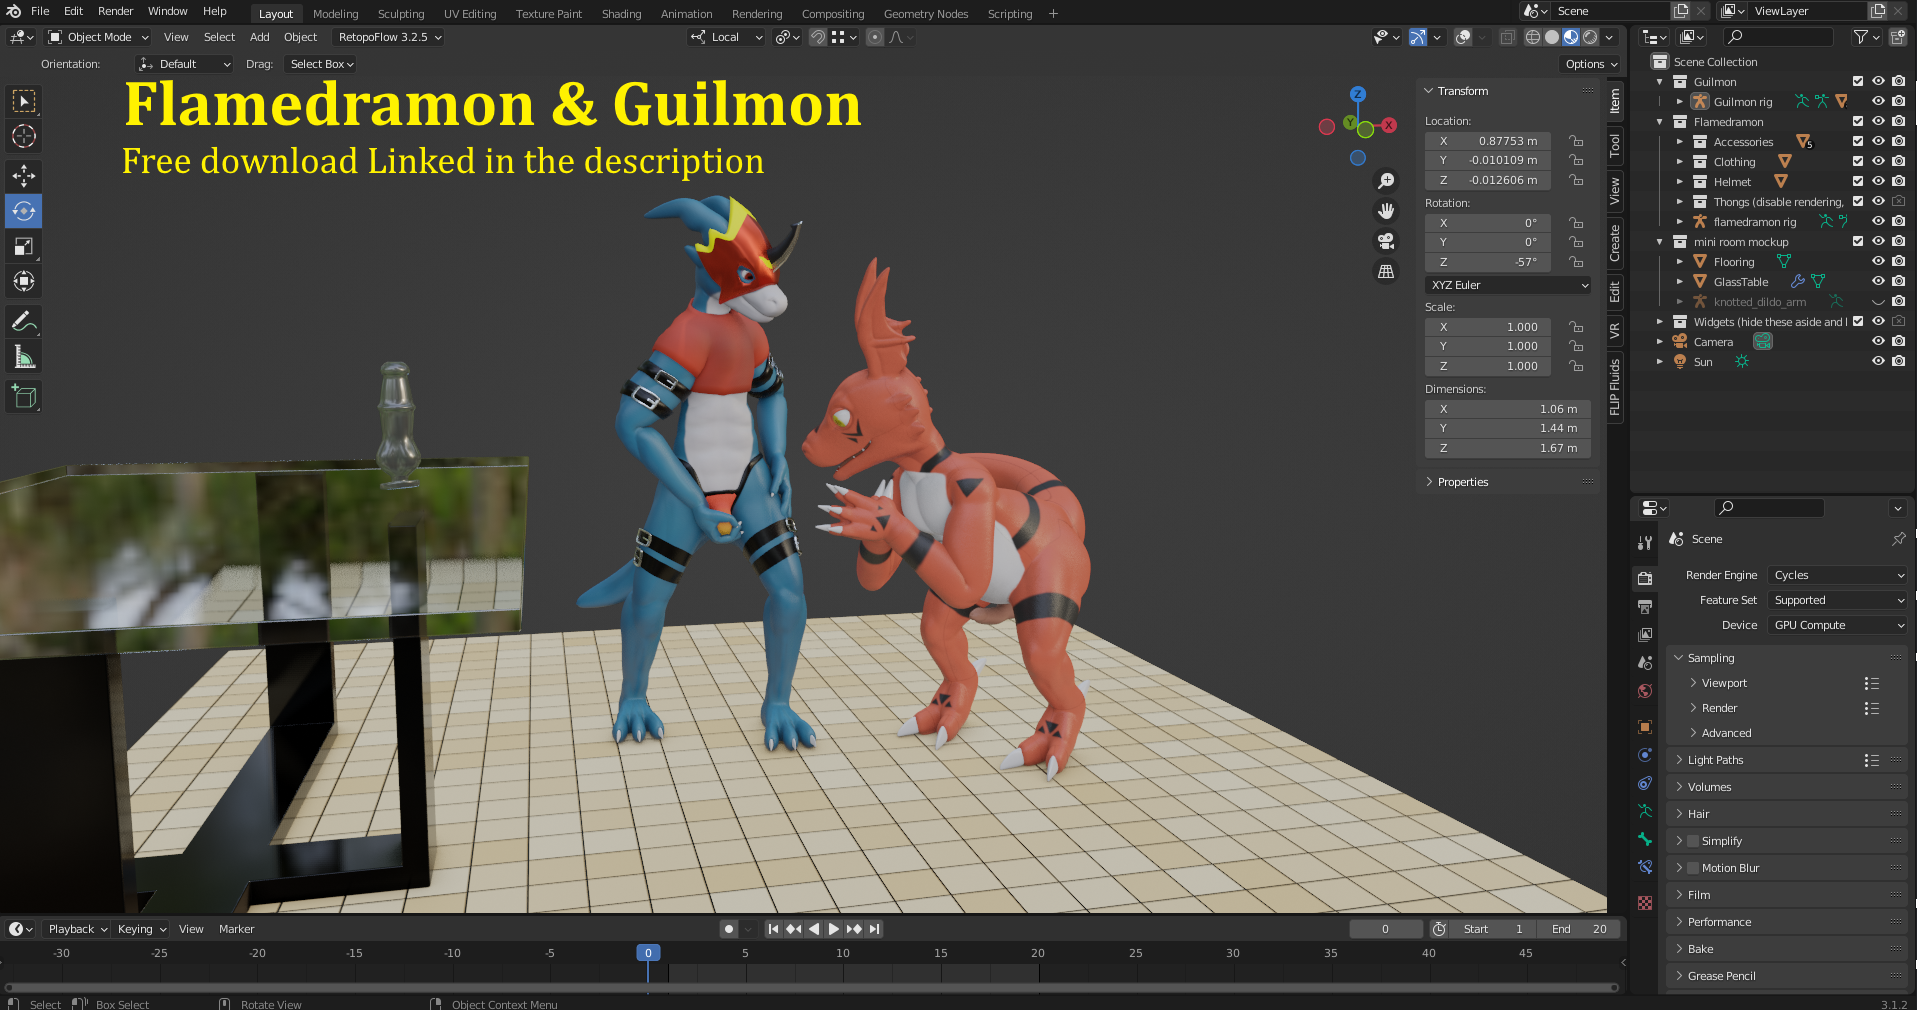
Task: Toggle auto keying record button
Action: (729, 929)
